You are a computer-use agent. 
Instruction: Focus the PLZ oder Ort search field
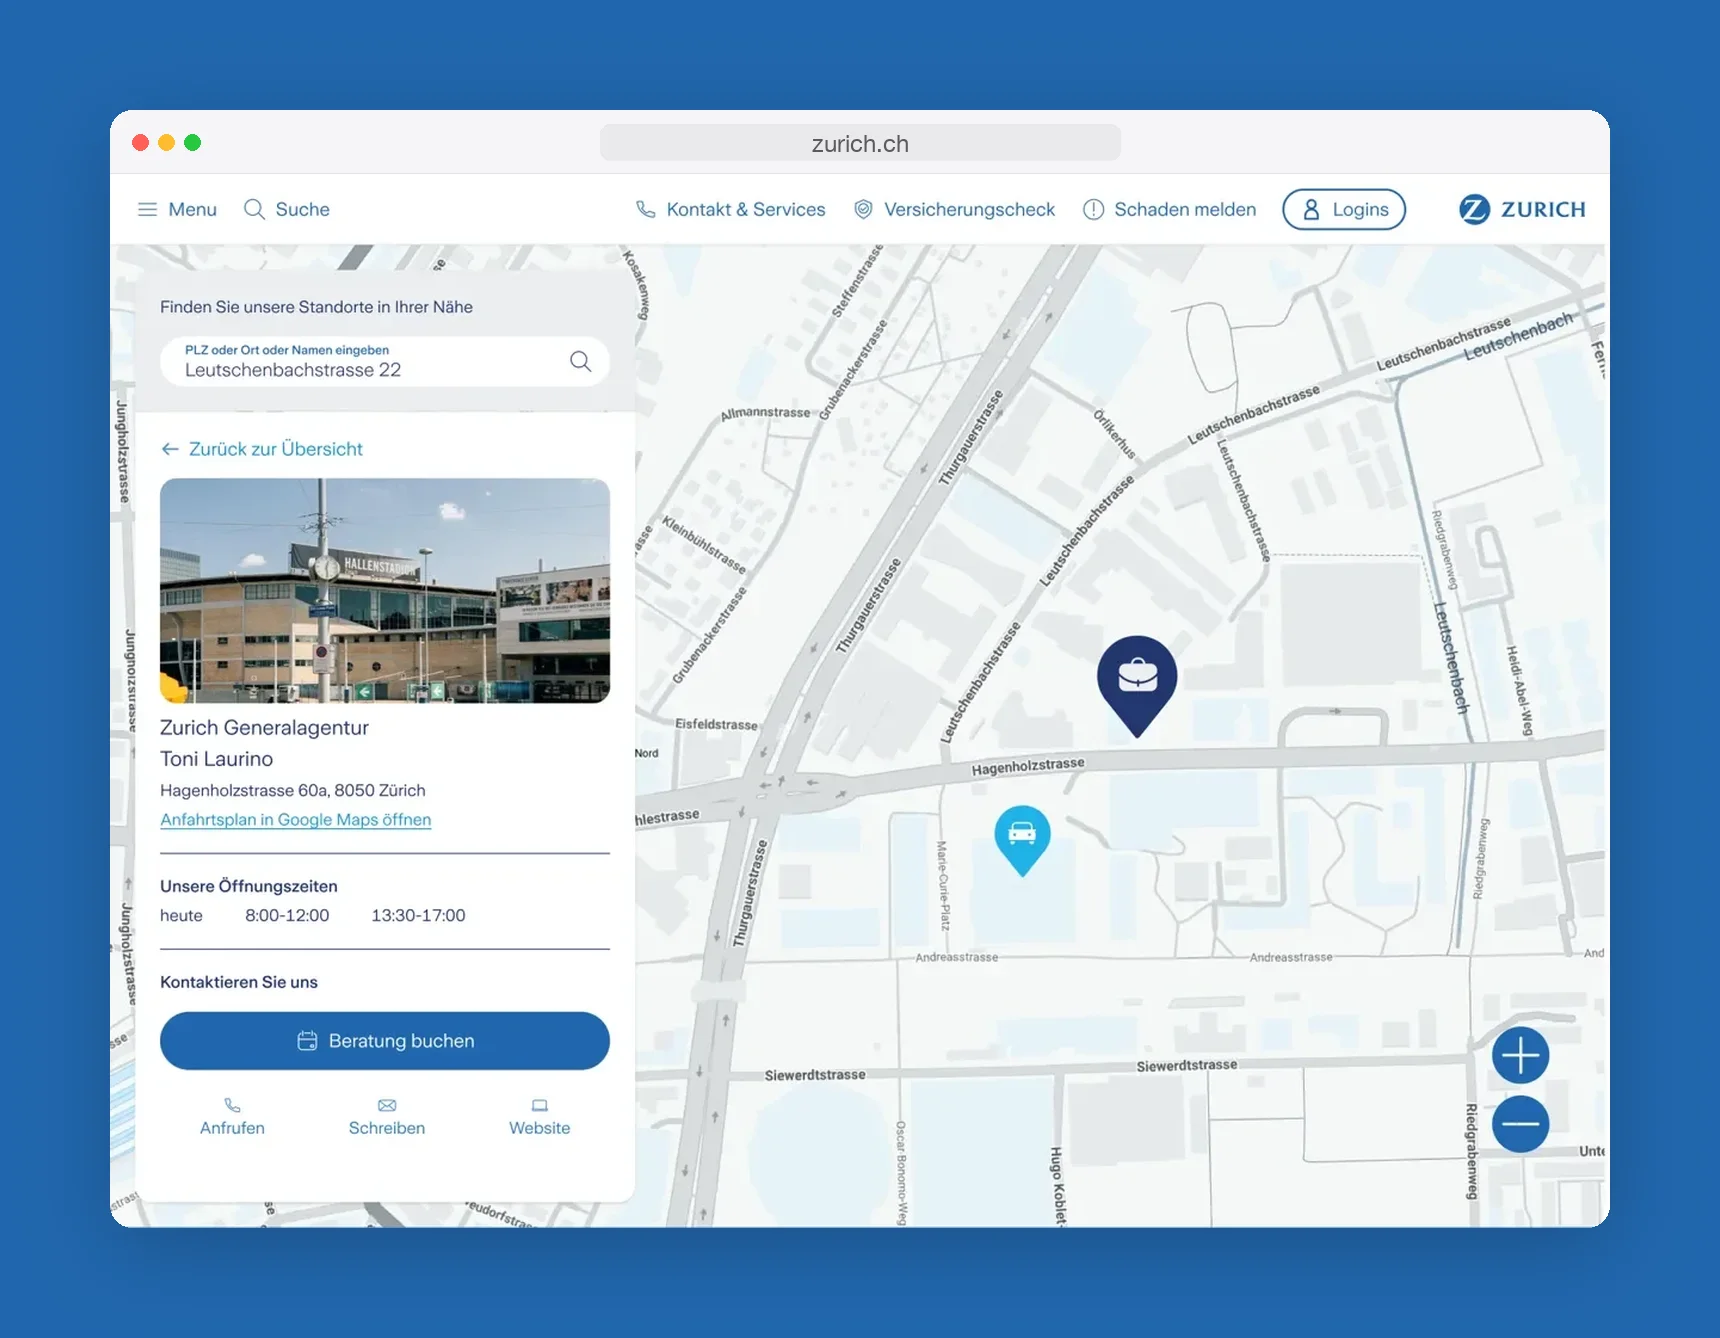click(385, 361)
